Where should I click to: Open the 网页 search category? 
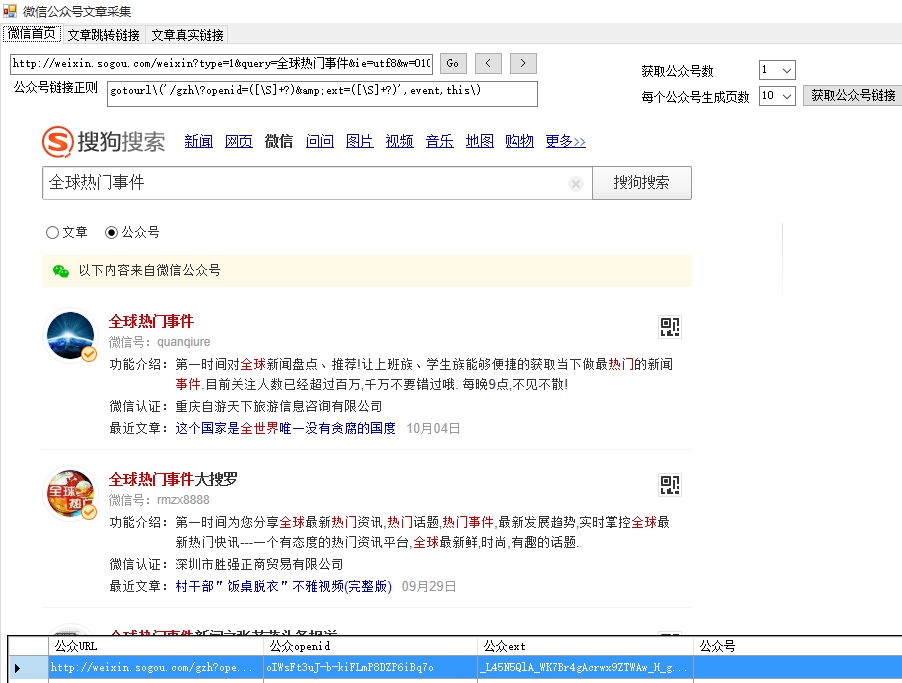pos(239,141)
